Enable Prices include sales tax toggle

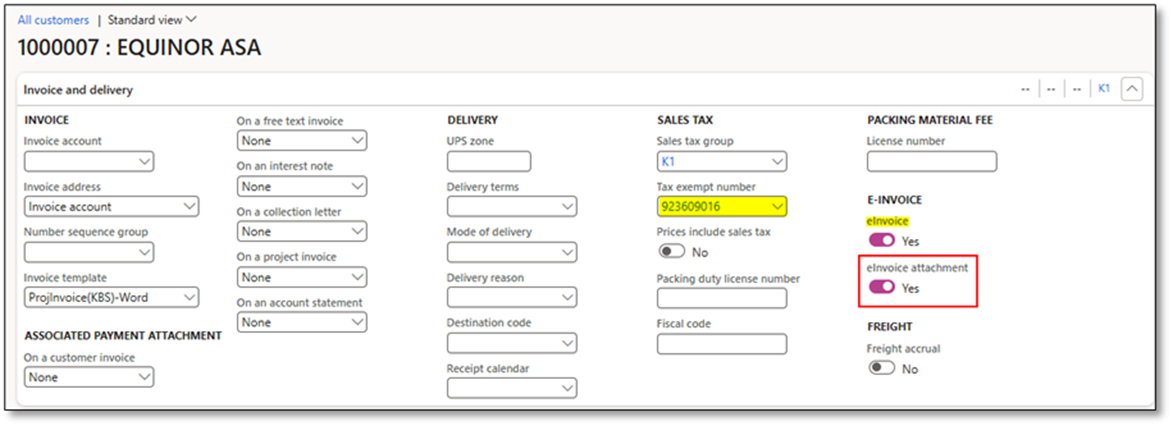pyautogui.click(x=671, y=252)
